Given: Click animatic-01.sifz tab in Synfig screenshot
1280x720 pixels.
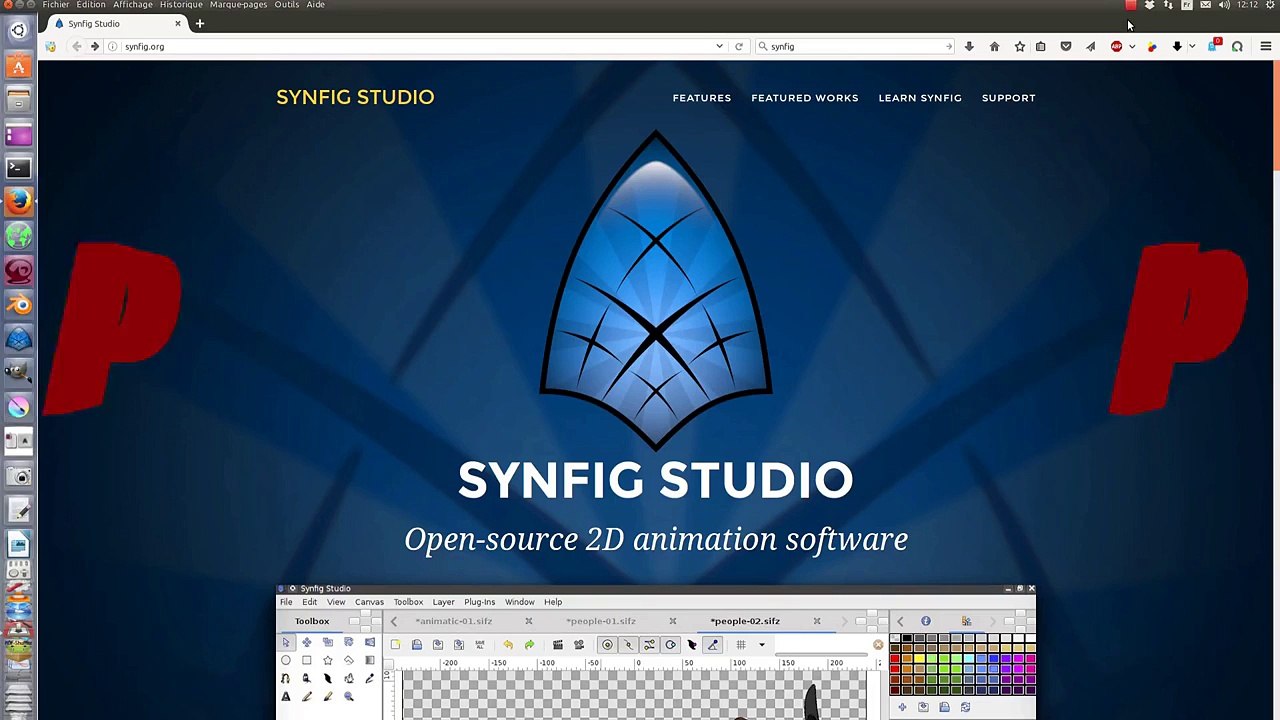Looking at the screenshot, I should click(x=454, y=621).
